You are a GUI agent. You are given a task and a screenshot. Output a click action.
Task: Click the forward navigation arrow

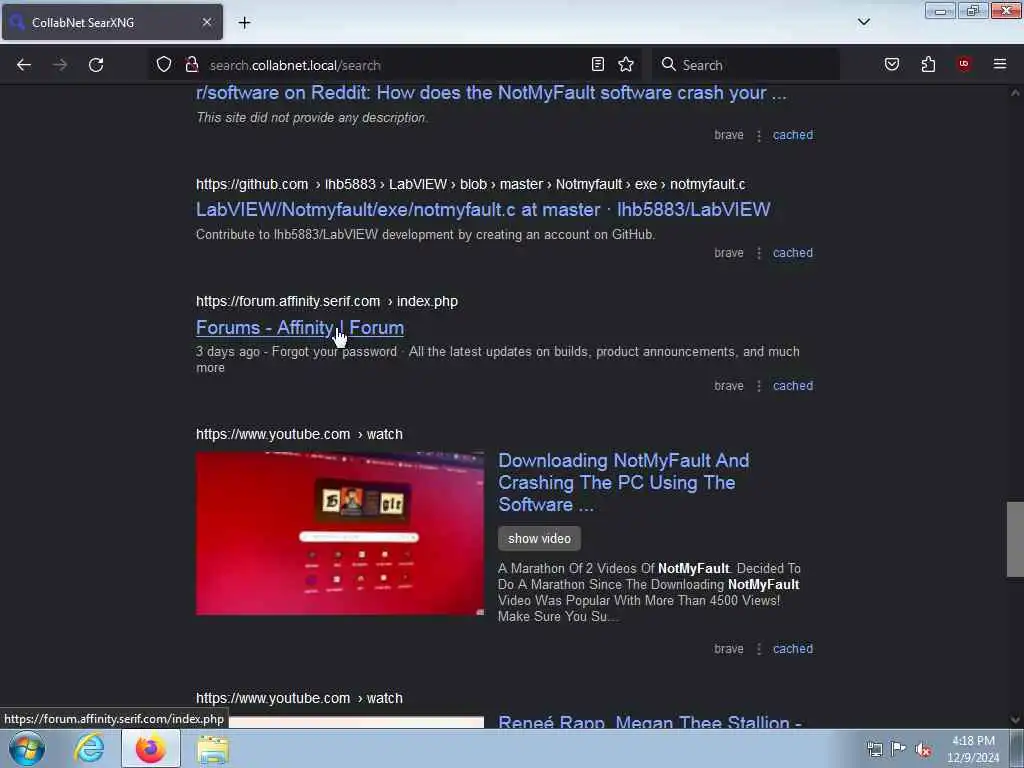(59, 65)
